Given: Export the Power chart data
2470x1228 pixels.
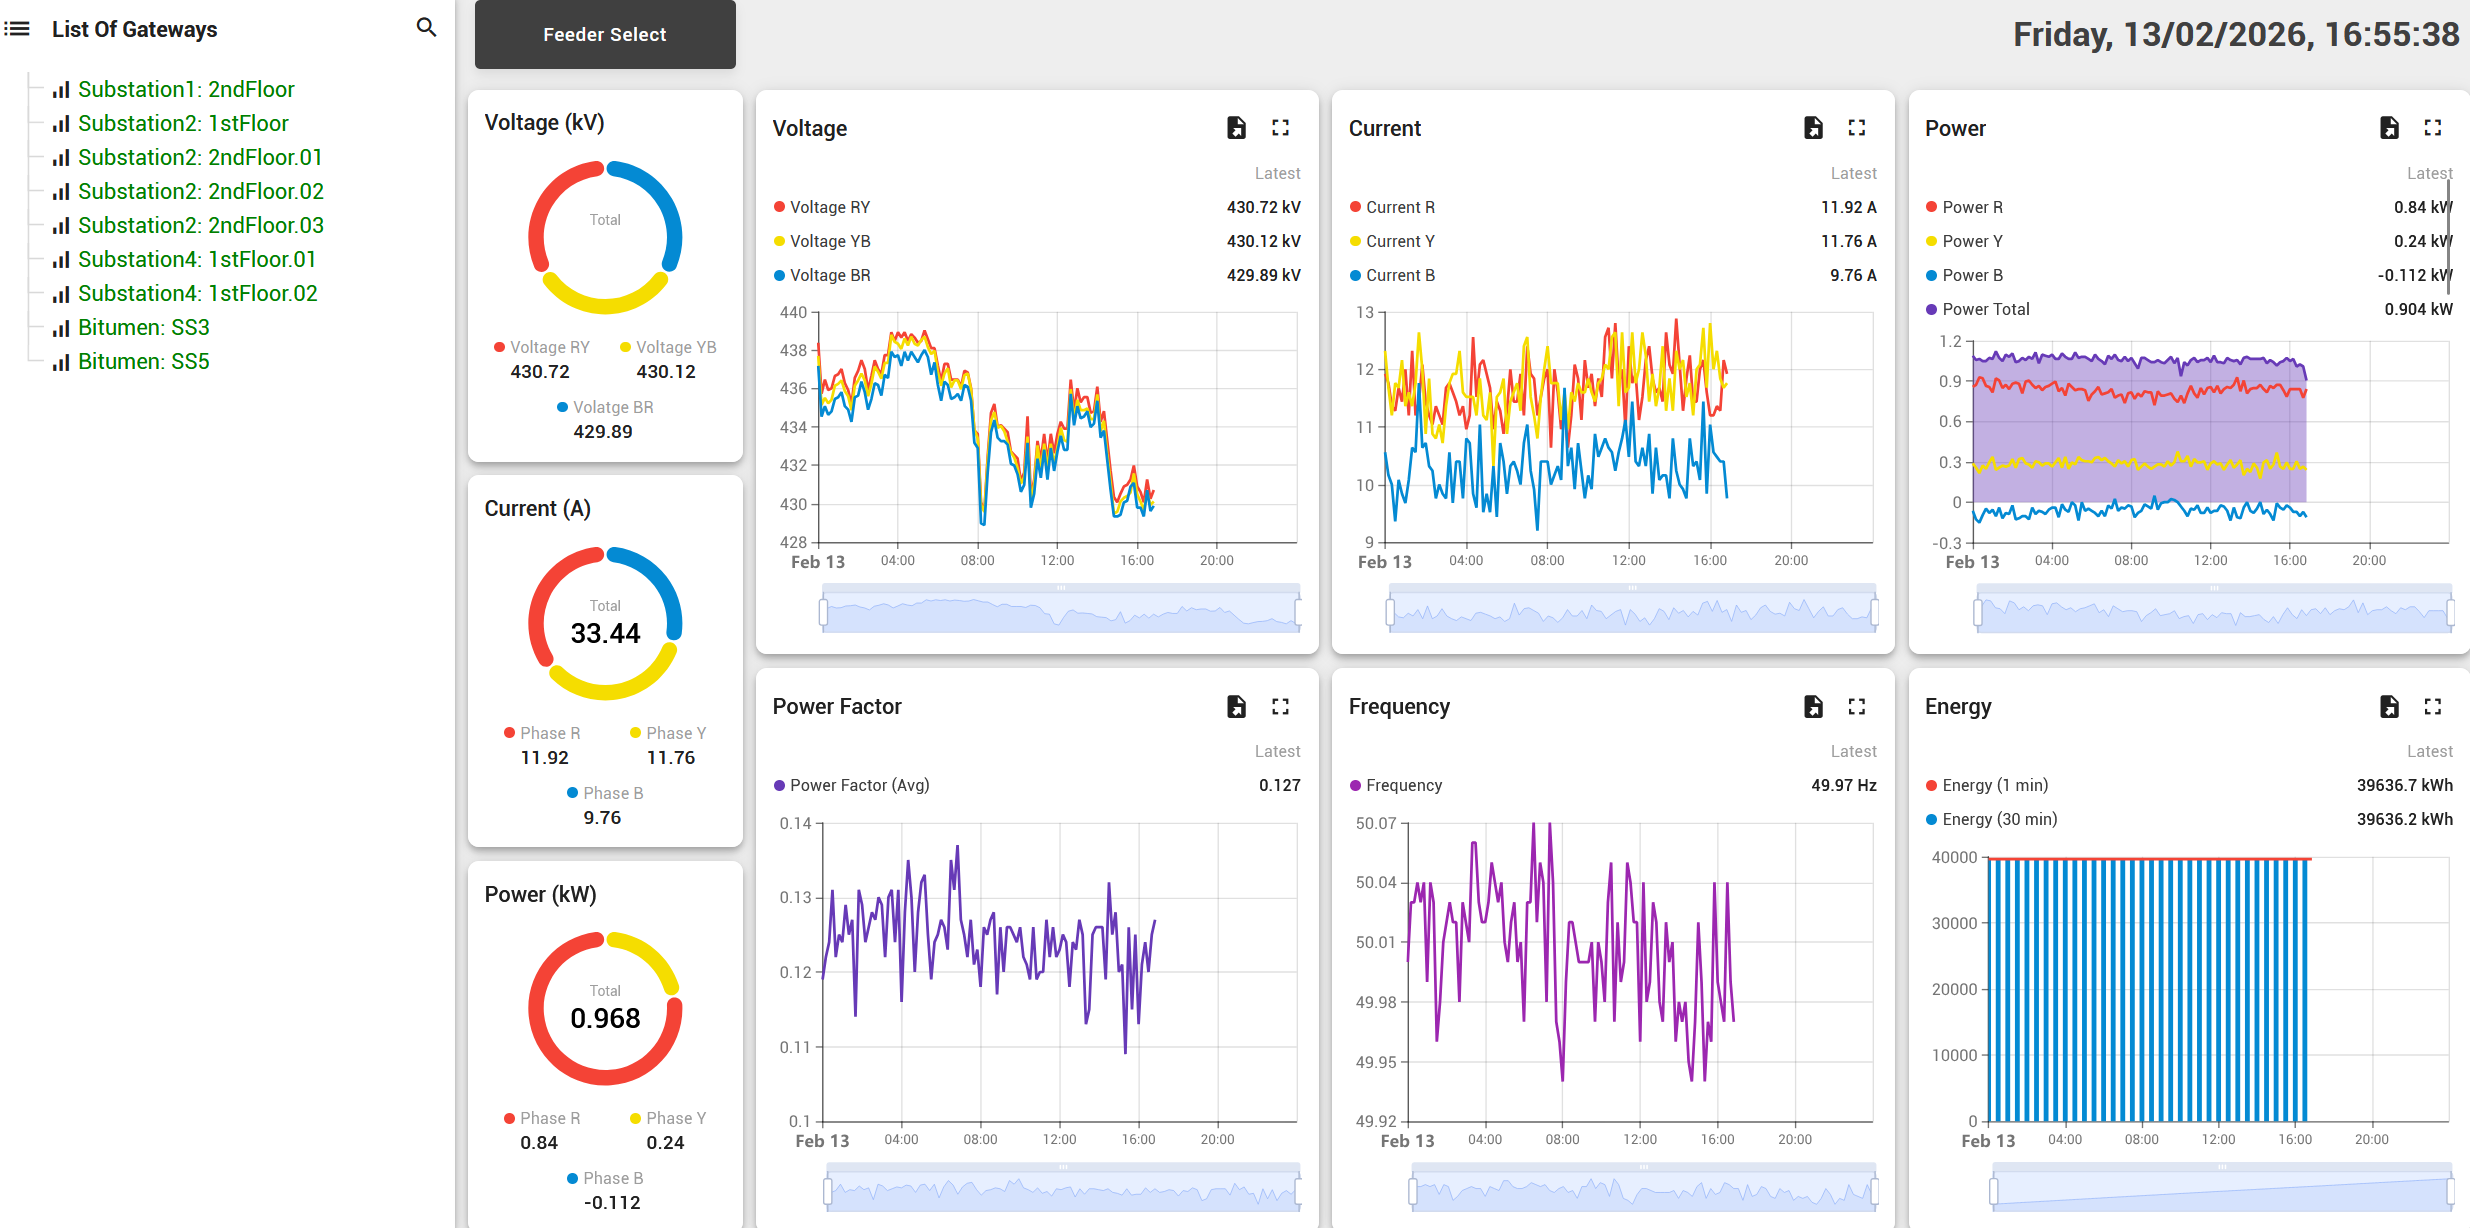Looking at the screenshot, I should [x=2389, y=127].
